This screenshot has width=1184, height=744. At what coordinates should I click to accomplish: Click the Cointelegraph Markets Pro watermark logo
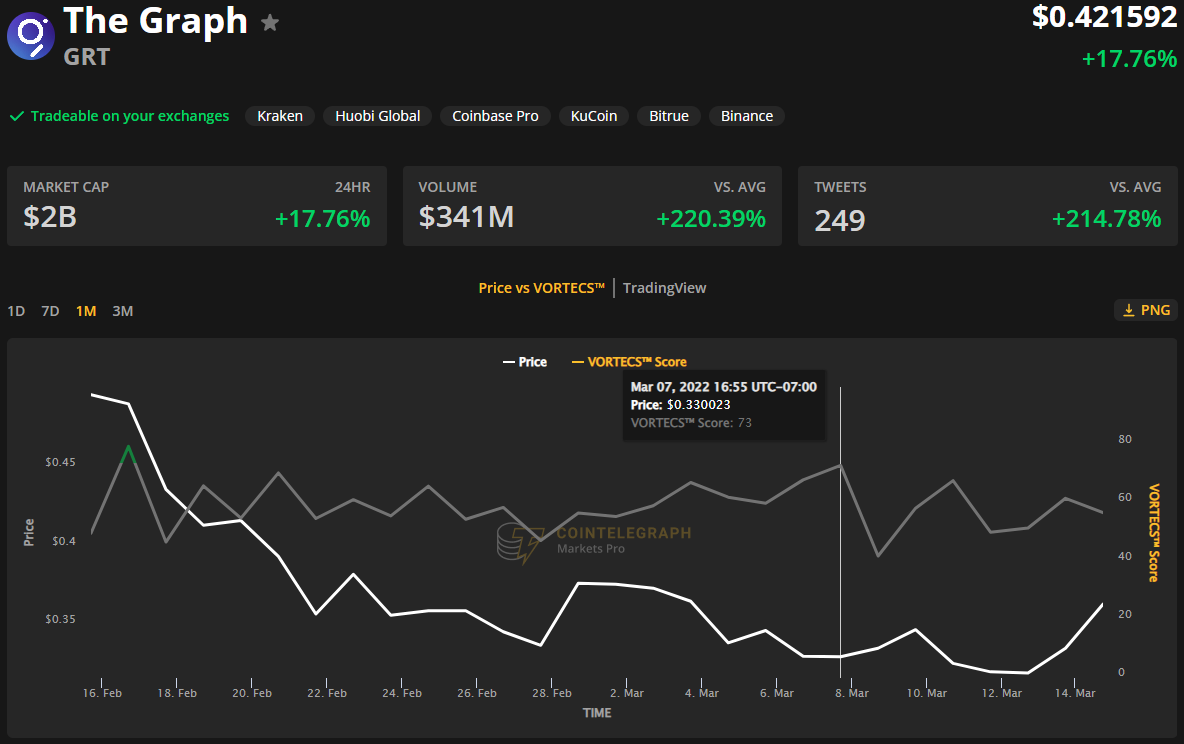point(515,543)
